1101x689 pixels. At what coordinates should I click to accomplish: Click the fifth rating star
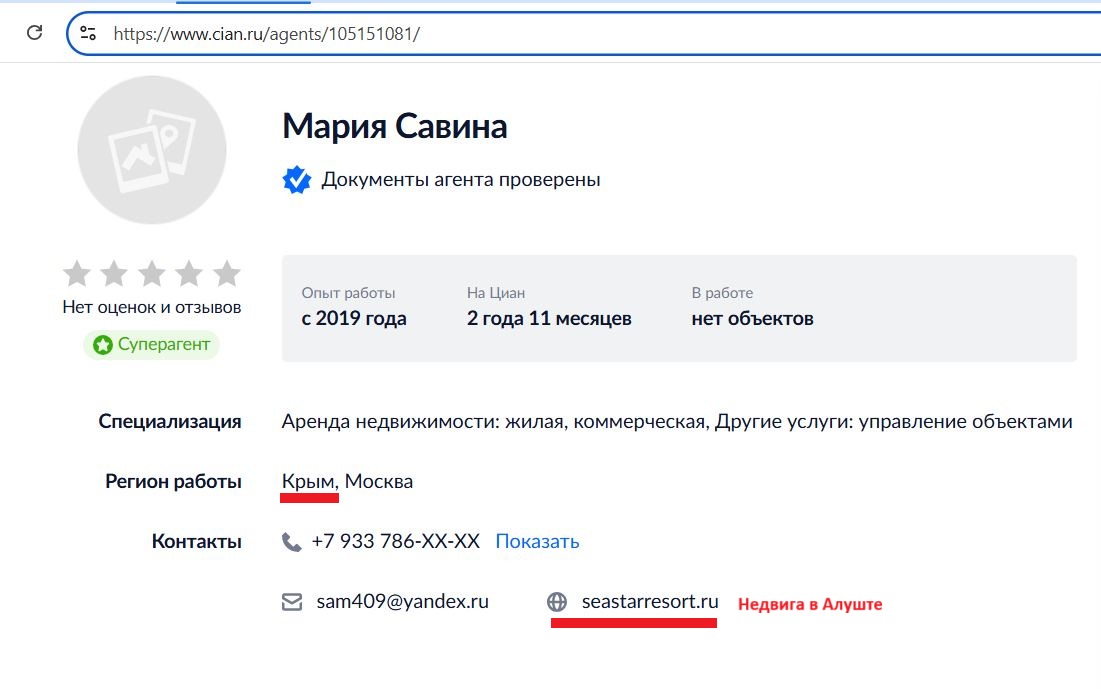point(227,273)
